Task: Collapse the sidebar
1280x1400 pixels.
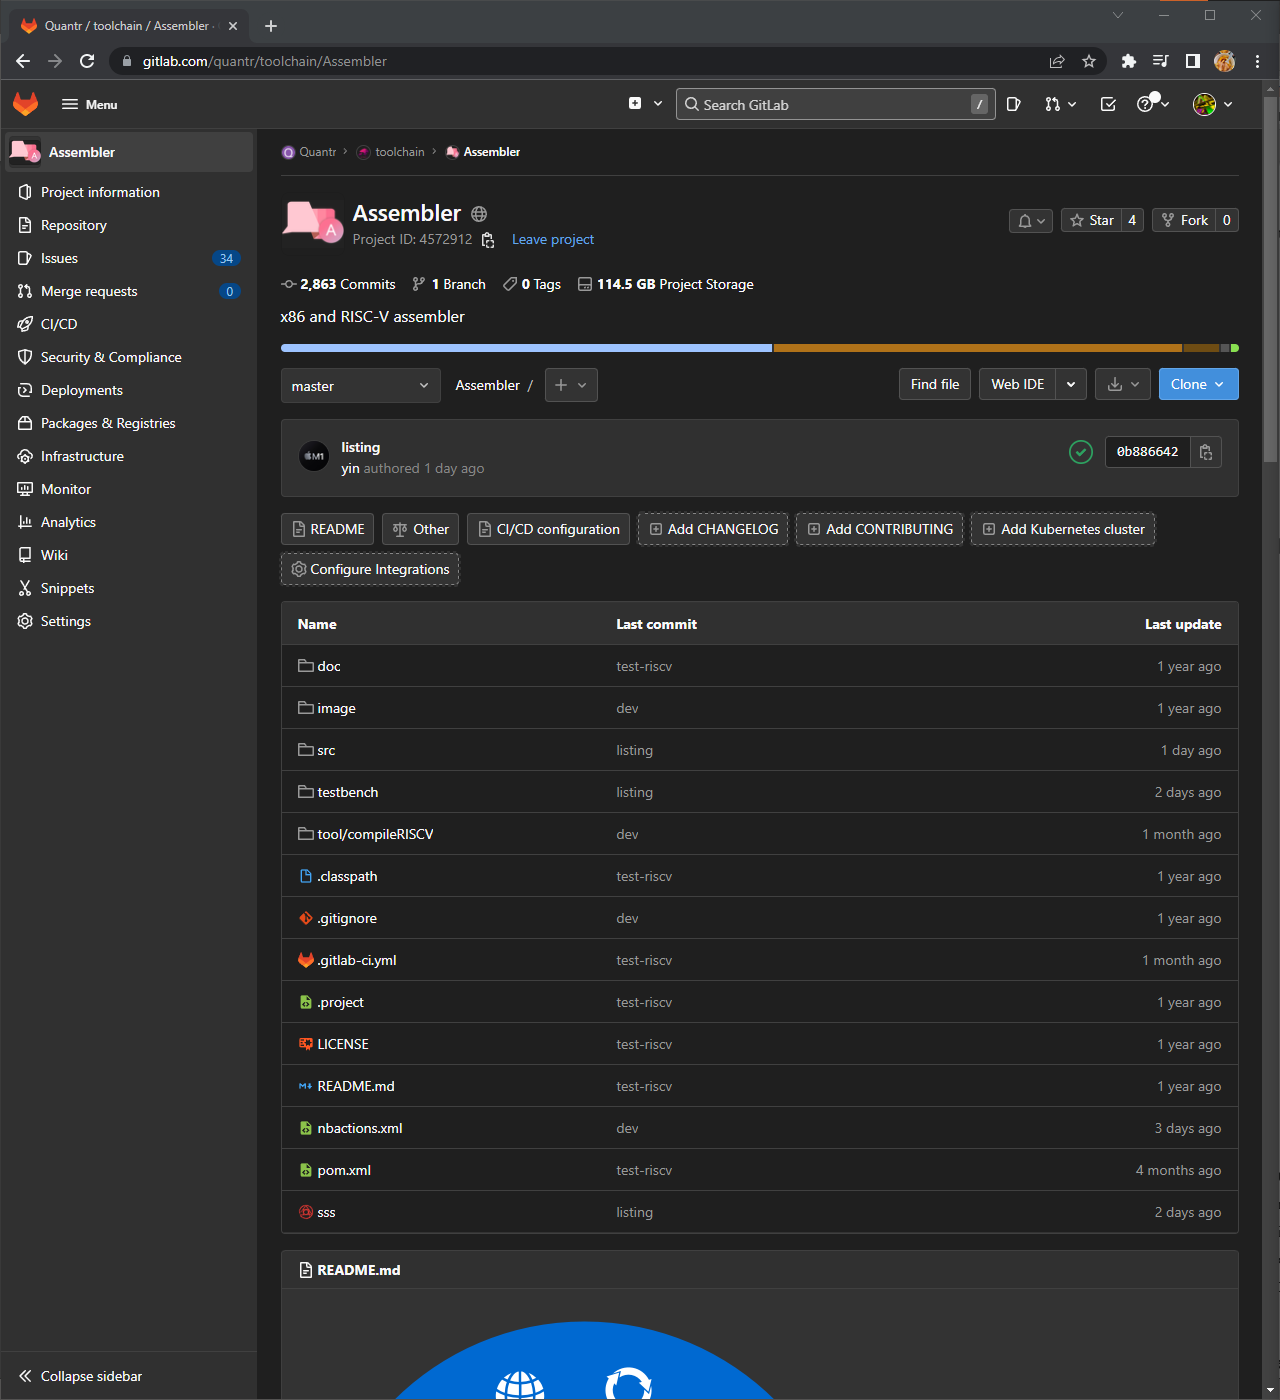Action: pos(80,1376)
